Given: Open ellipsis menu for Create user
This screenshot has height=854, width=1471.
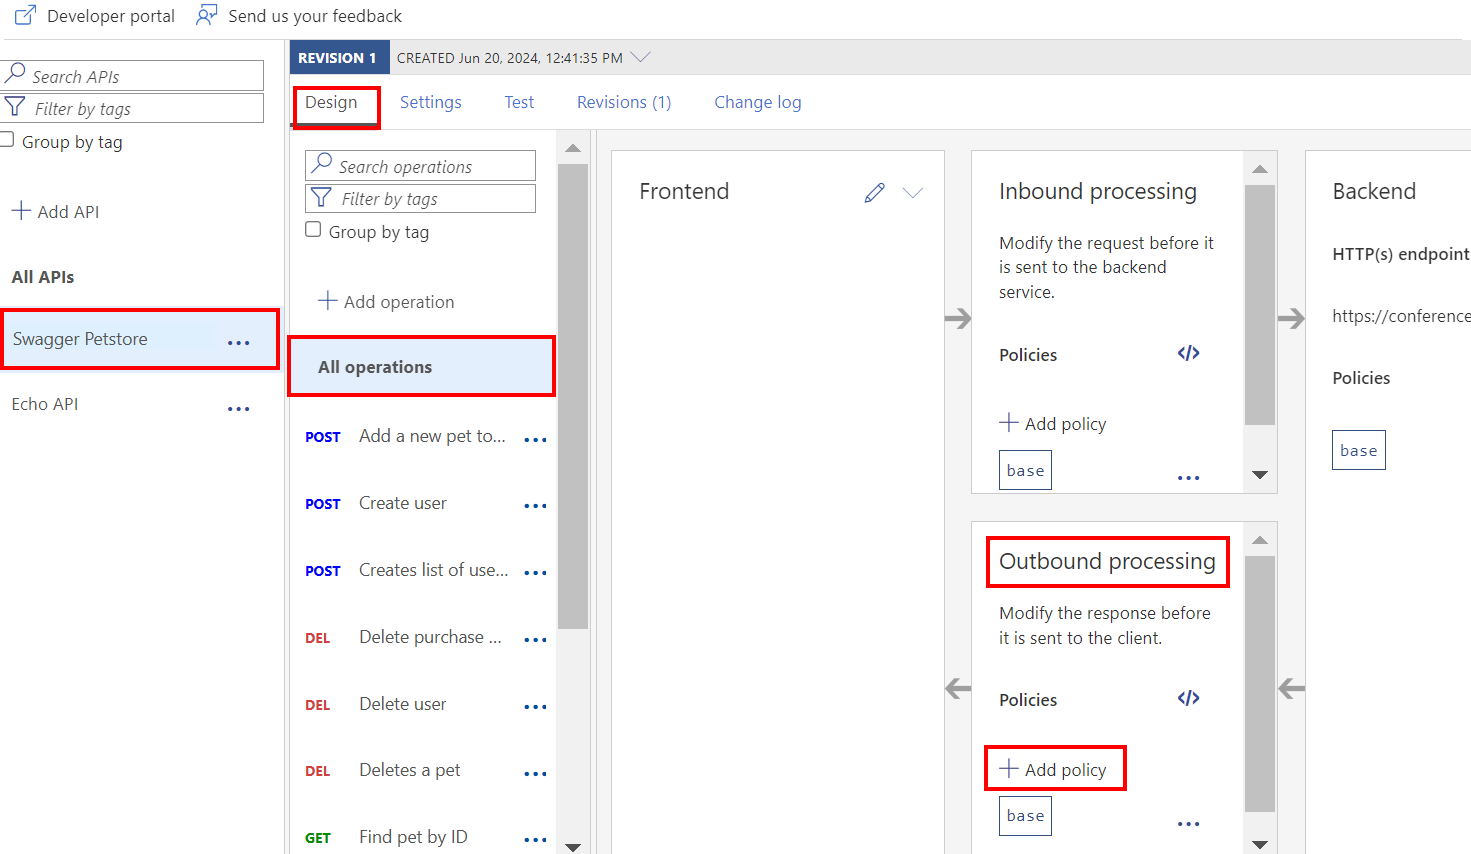Looking at the screenshot, I should coord(535,506).
